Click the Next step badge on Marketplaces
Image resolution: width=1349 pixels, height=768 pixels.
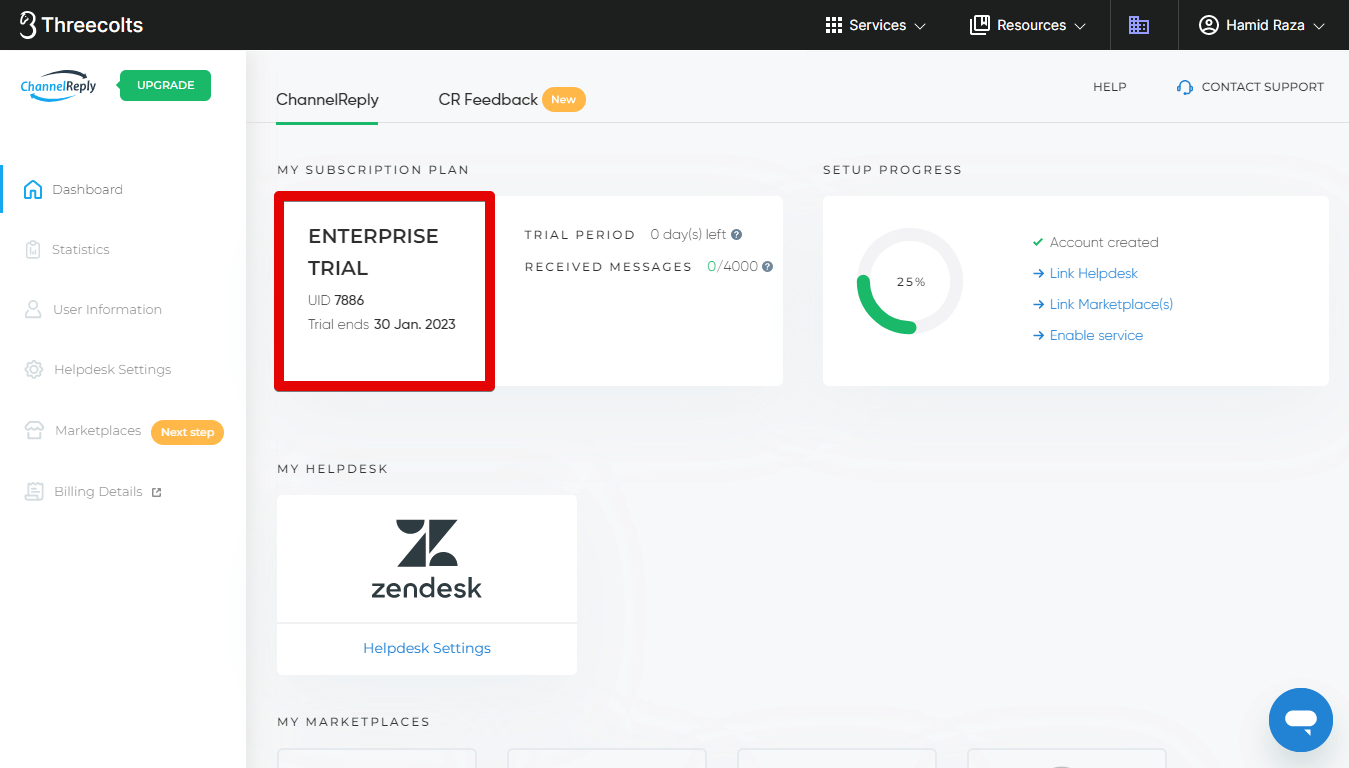pyautogui.click(x=187, y=432)
